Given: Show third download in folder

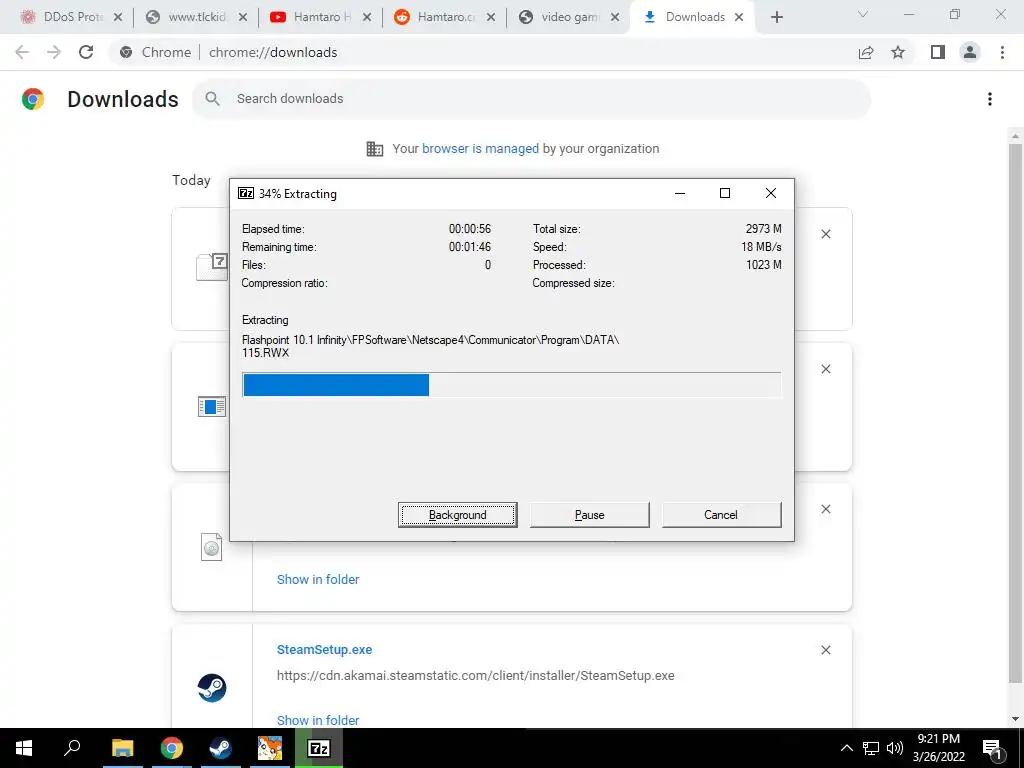Looking at the screenshot, I should click(318, 579).
